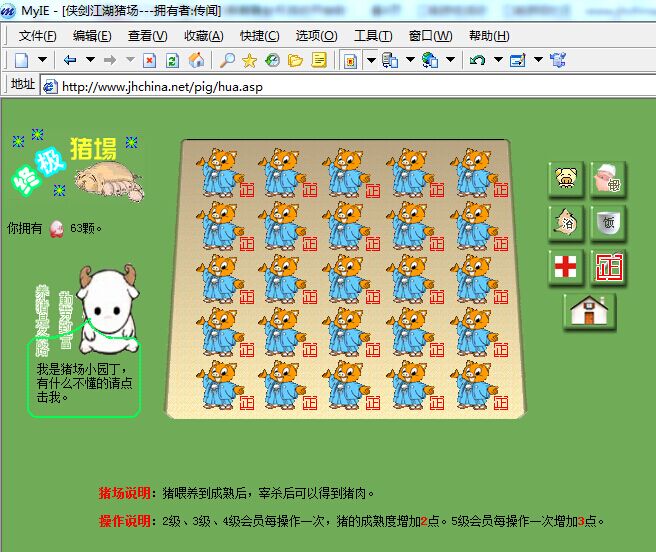Click the pig in first row, fifth column
This screenshot has height=552, width=656.
474,172
